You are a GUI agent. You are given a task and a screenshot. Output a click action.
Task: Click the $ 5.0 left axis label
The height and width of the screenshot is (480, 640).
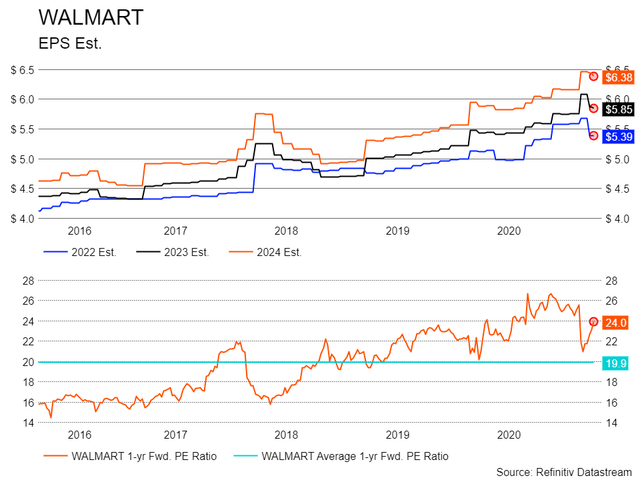[22, 159]
